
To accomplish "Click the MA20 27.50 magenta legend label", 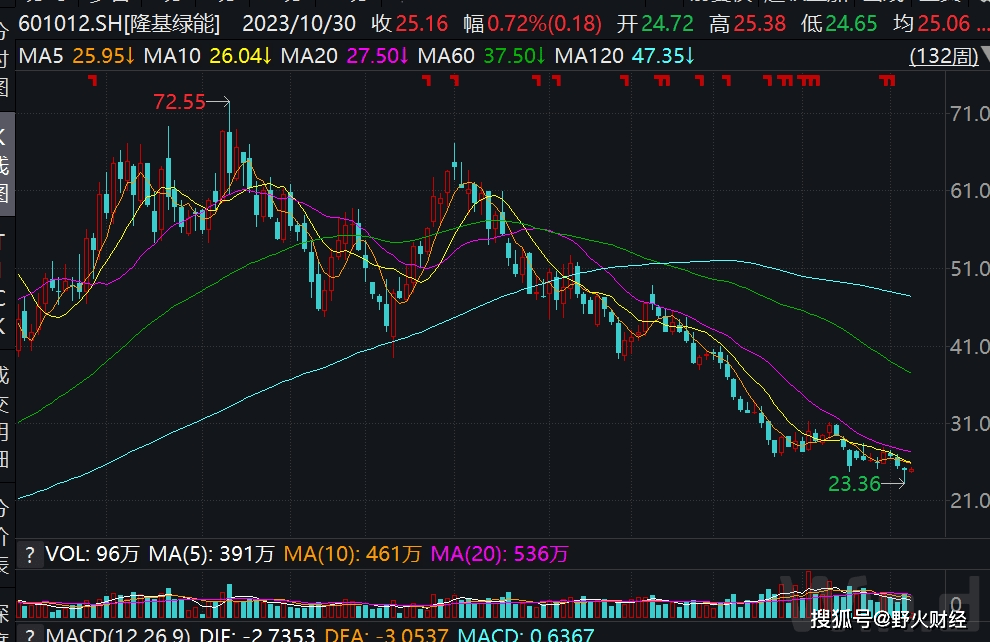I will (x=342, y=57).
